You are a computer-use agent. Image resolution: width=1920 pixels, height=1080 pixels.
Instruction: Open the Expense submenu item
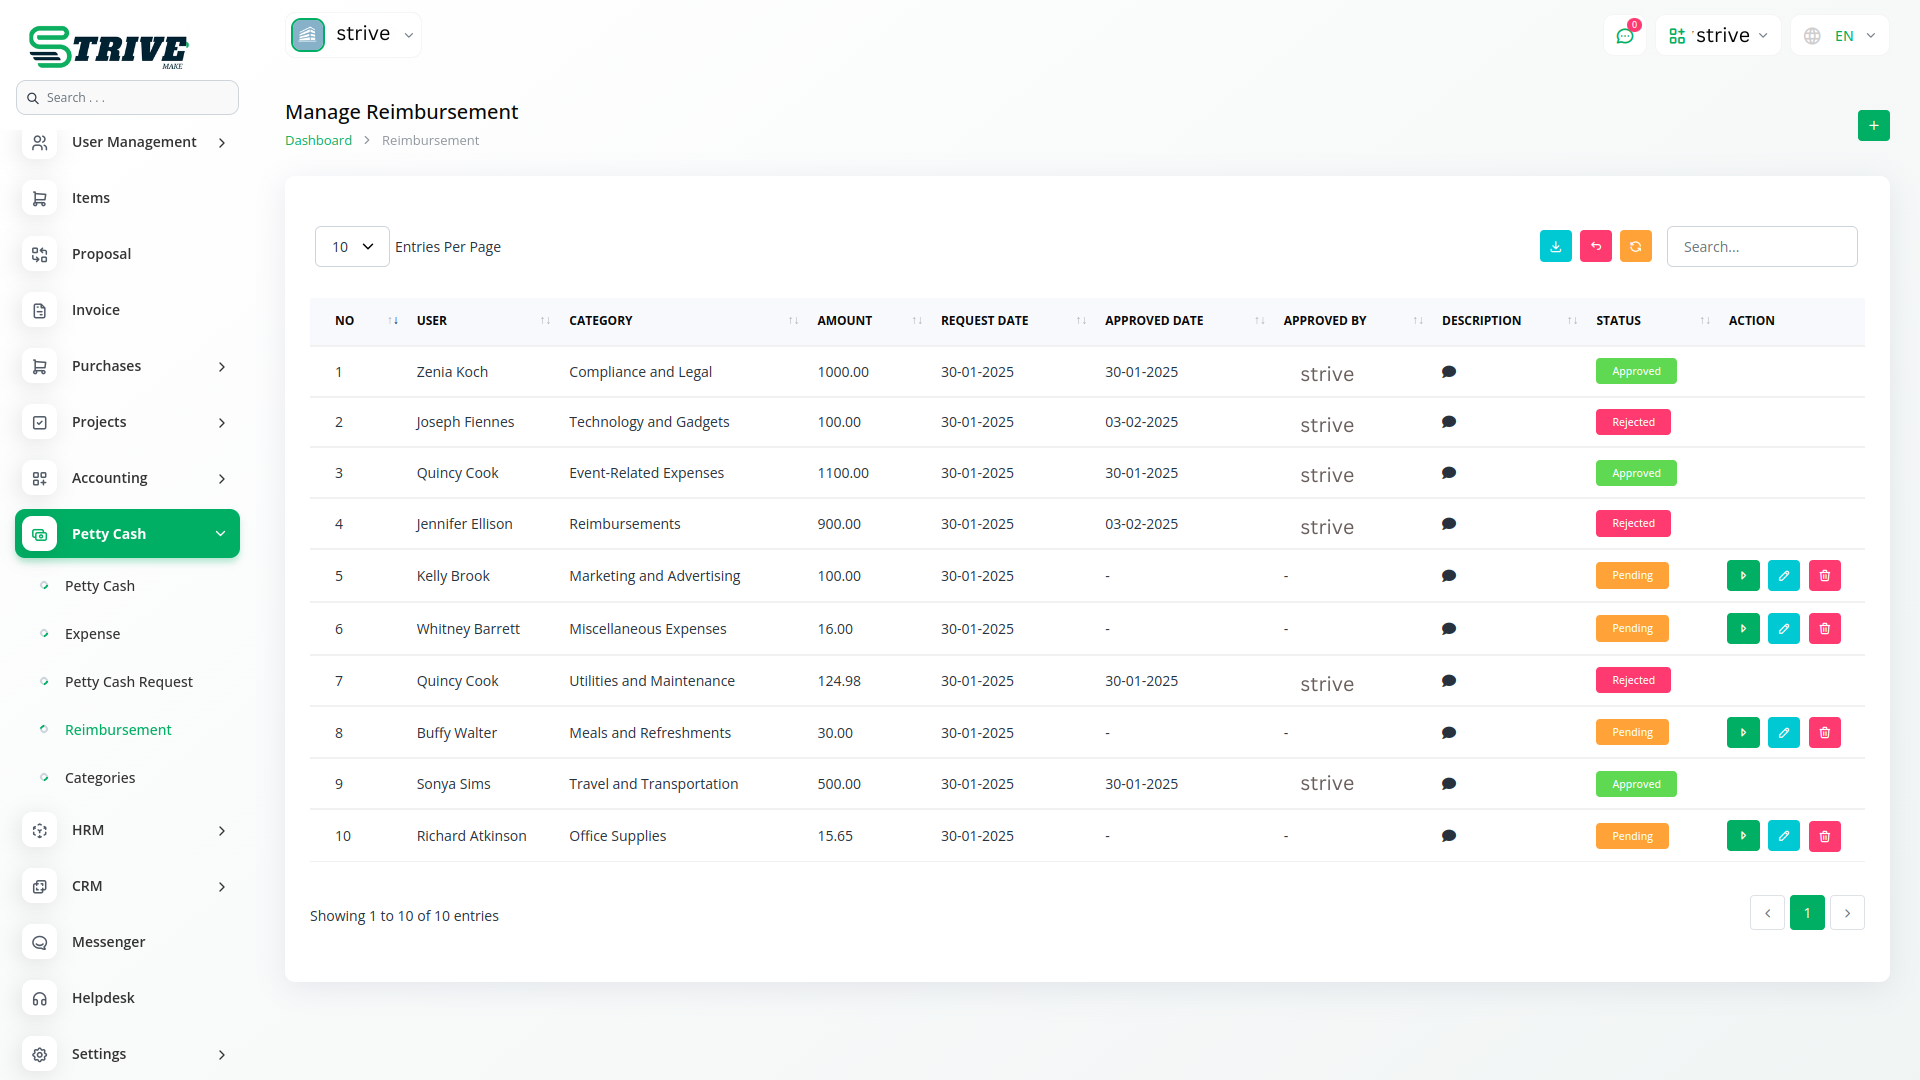click(92, 634)
